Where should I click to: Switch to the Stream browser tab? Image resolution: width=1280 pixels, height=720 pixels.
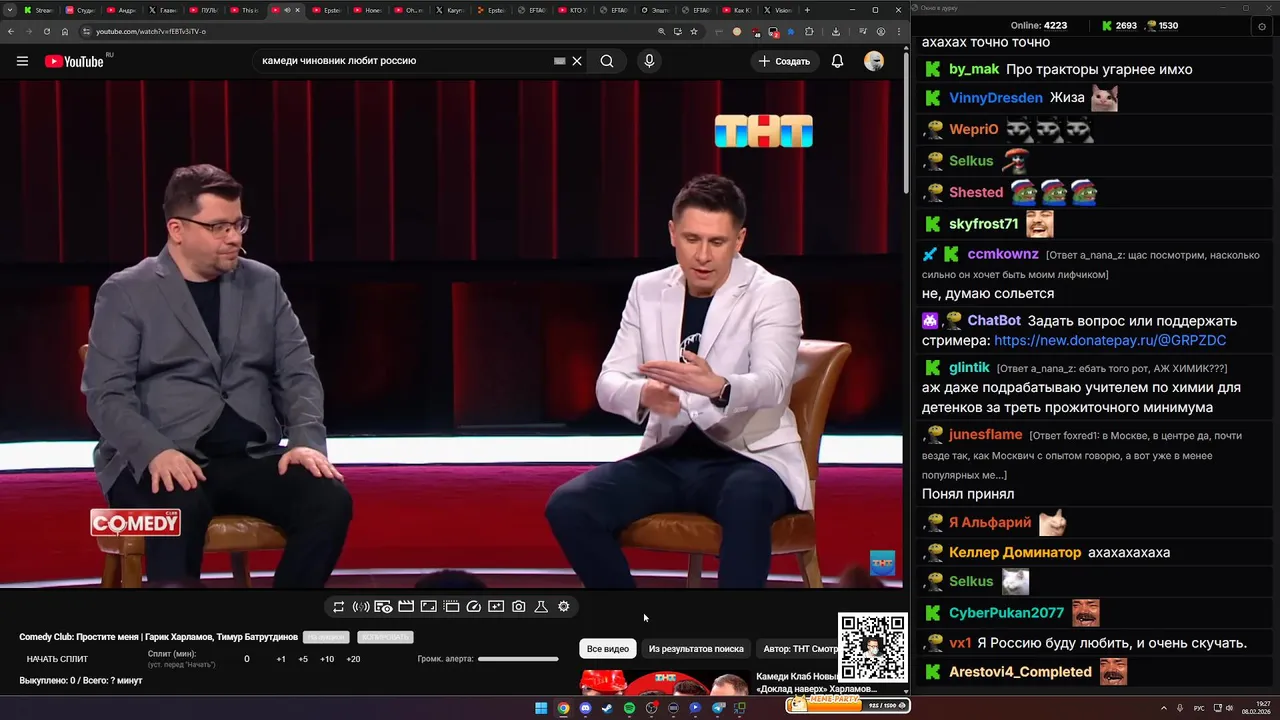click(x=38, y=10)
